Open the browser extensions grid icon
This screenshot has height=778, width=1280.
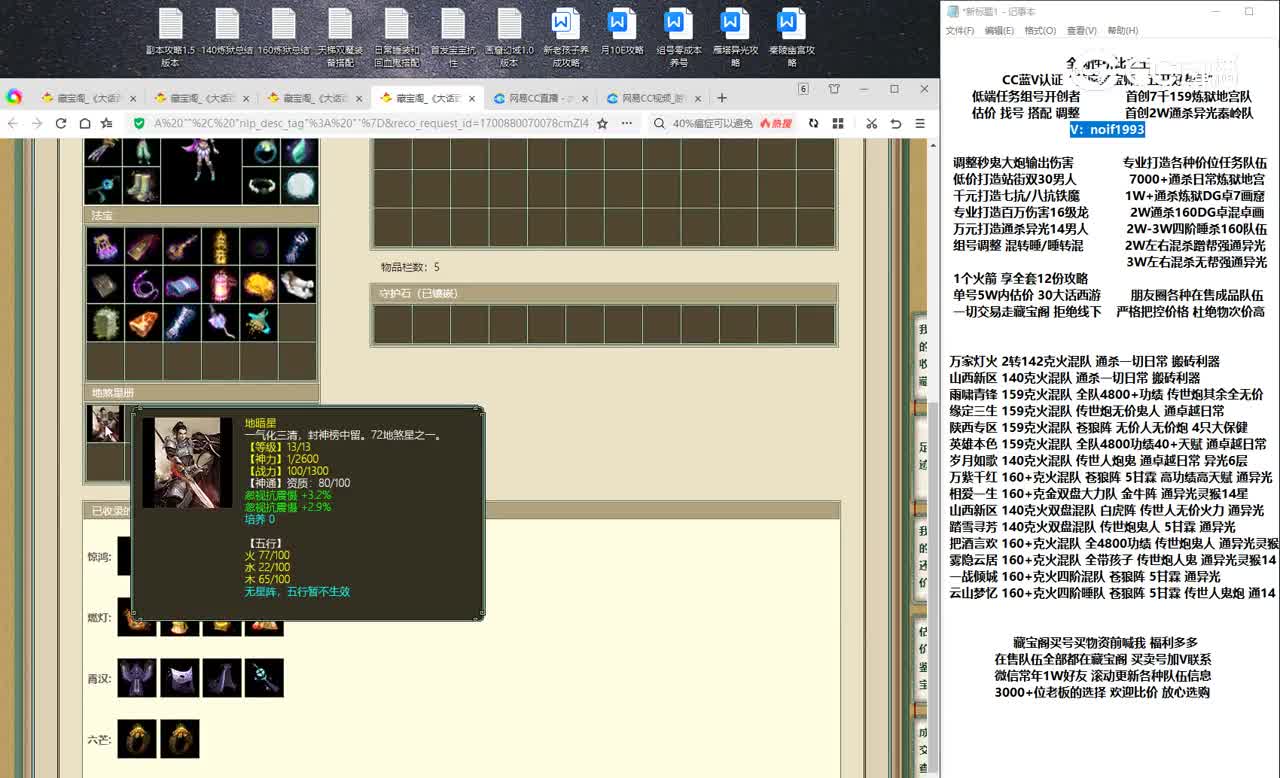(x=838, y=123)
